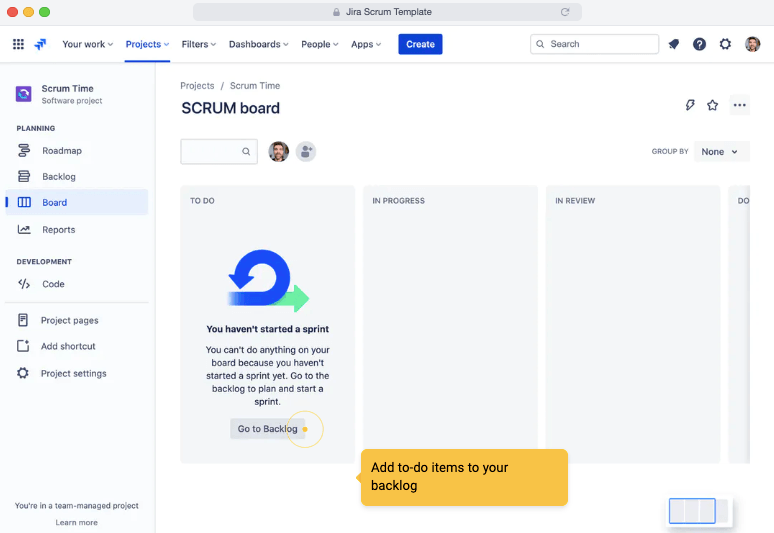Open the app switcher grid icon
The width and height of the screenshot is (774, 533).
18,44
